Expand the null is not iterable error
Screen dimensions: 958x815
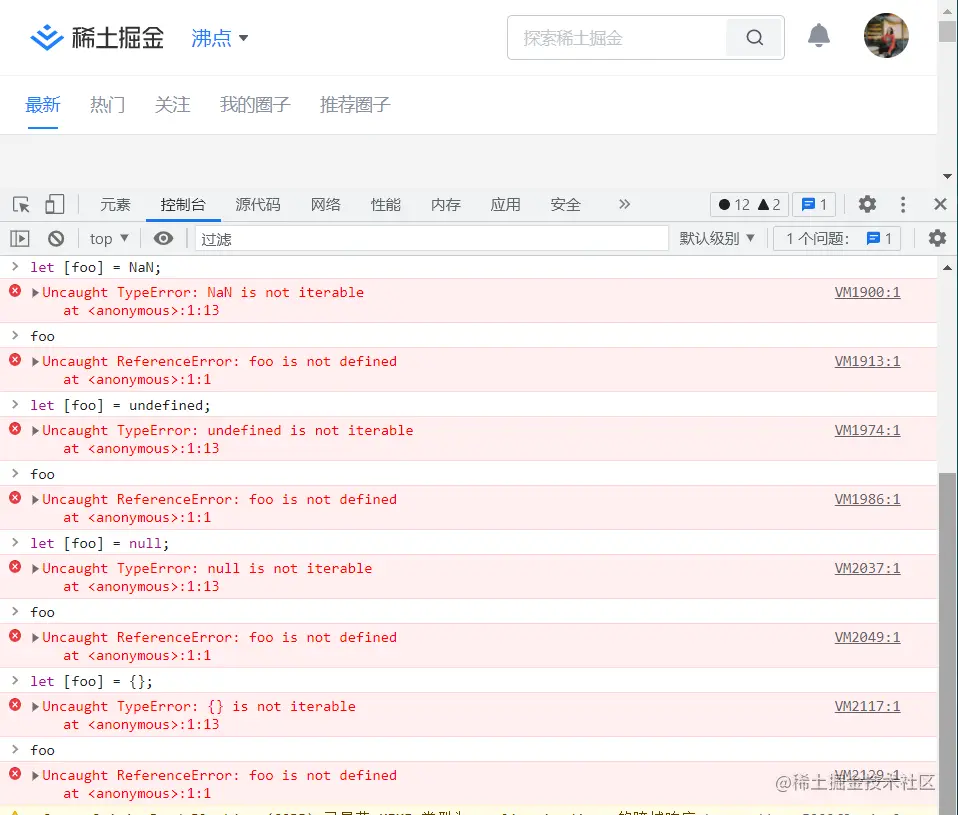35,569
